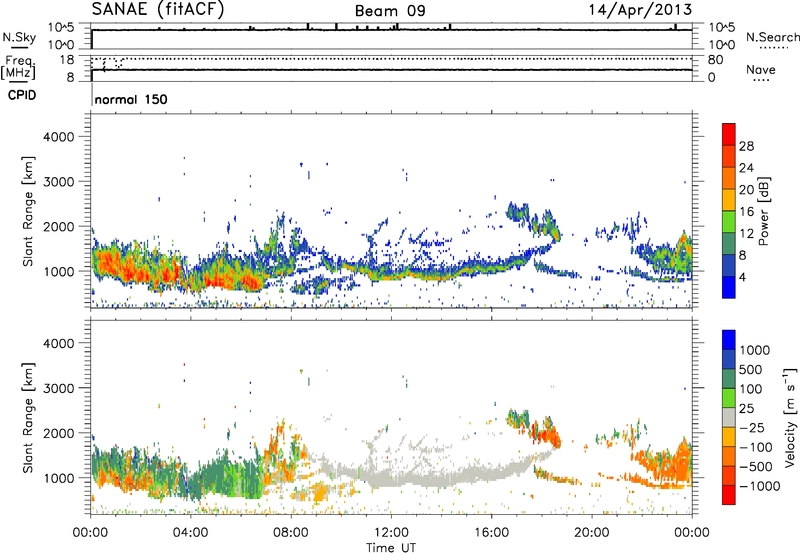Click the "normal 150" CPID annotation

coord(131,99)
